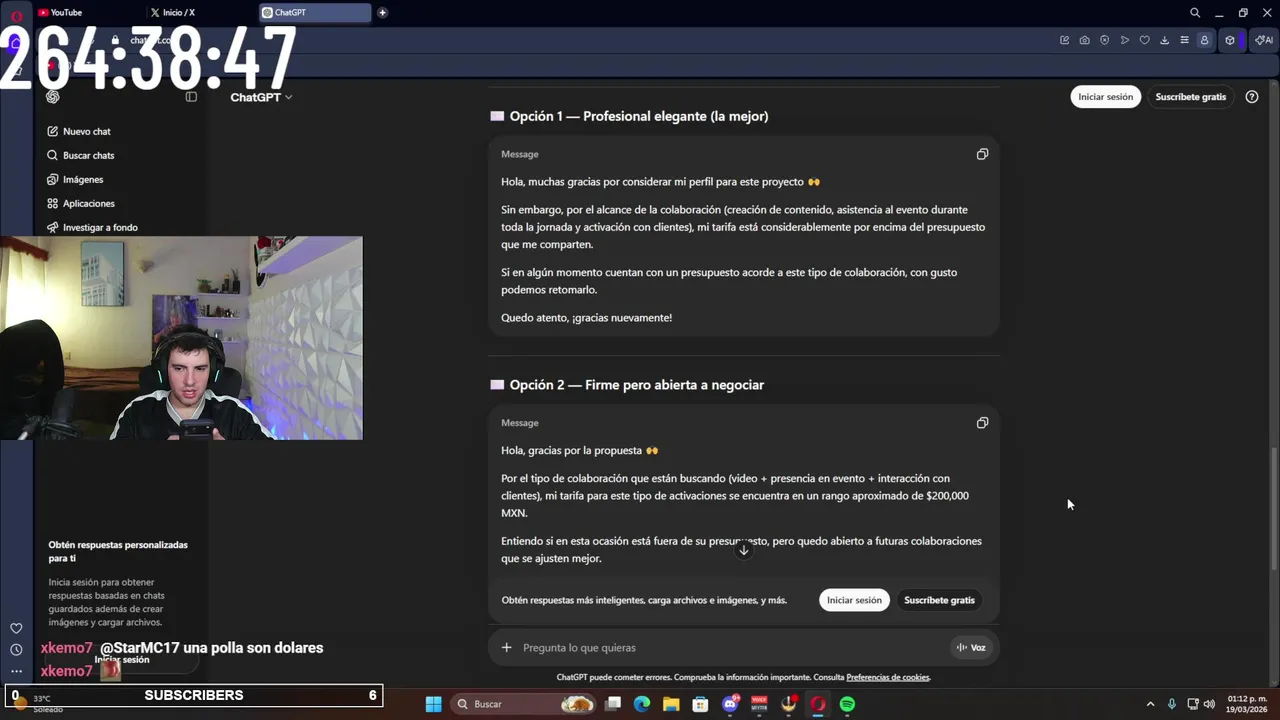Focus the Pregunta lo que quieras field
The height and width of the screenshot is (720, 1280).
[x=730, y=647]
